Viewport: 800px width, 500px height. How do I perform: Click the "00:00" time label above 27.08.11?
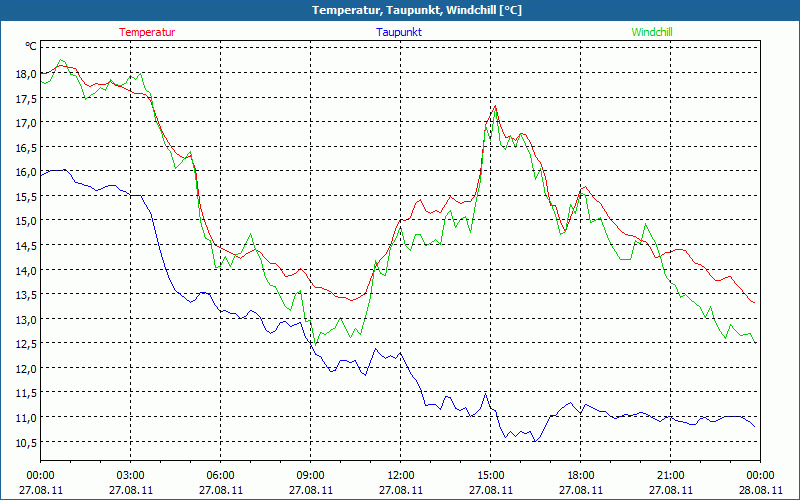click(x=41, y=476)
